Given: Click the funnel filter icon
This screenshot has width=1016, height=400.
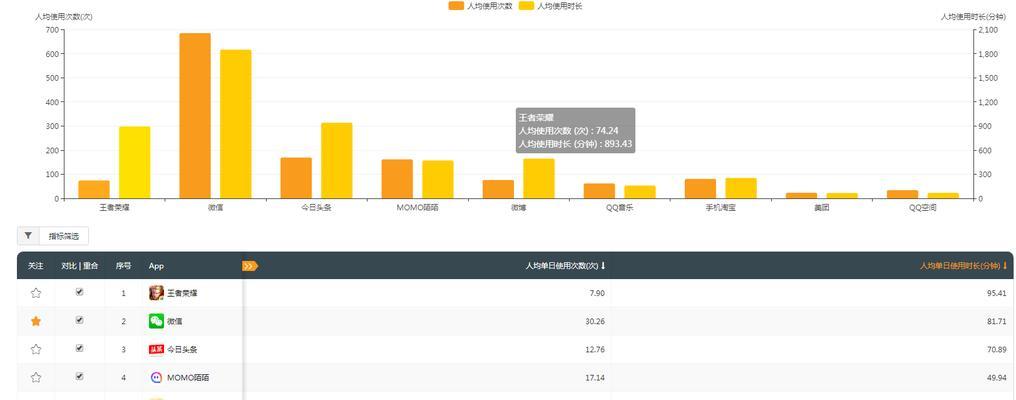Looking at the screenshot, I should (x=29, y=236).
